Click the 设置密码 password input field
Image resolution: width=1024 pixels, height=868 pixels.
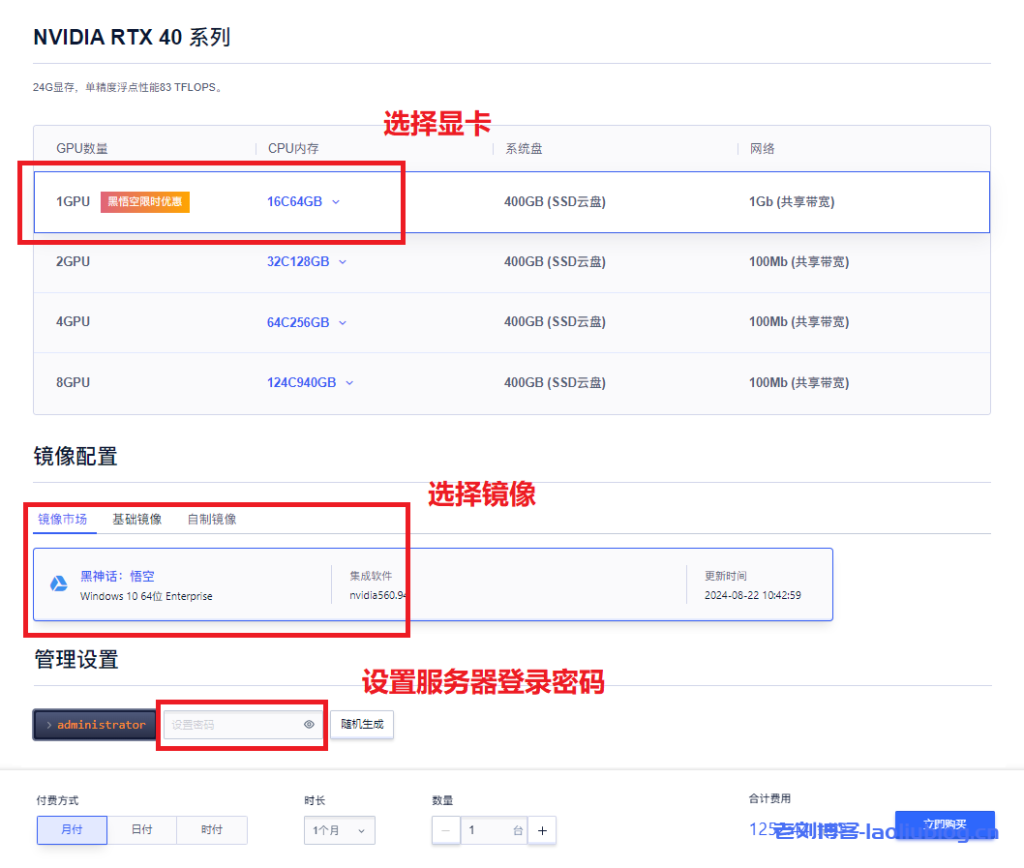230,725
